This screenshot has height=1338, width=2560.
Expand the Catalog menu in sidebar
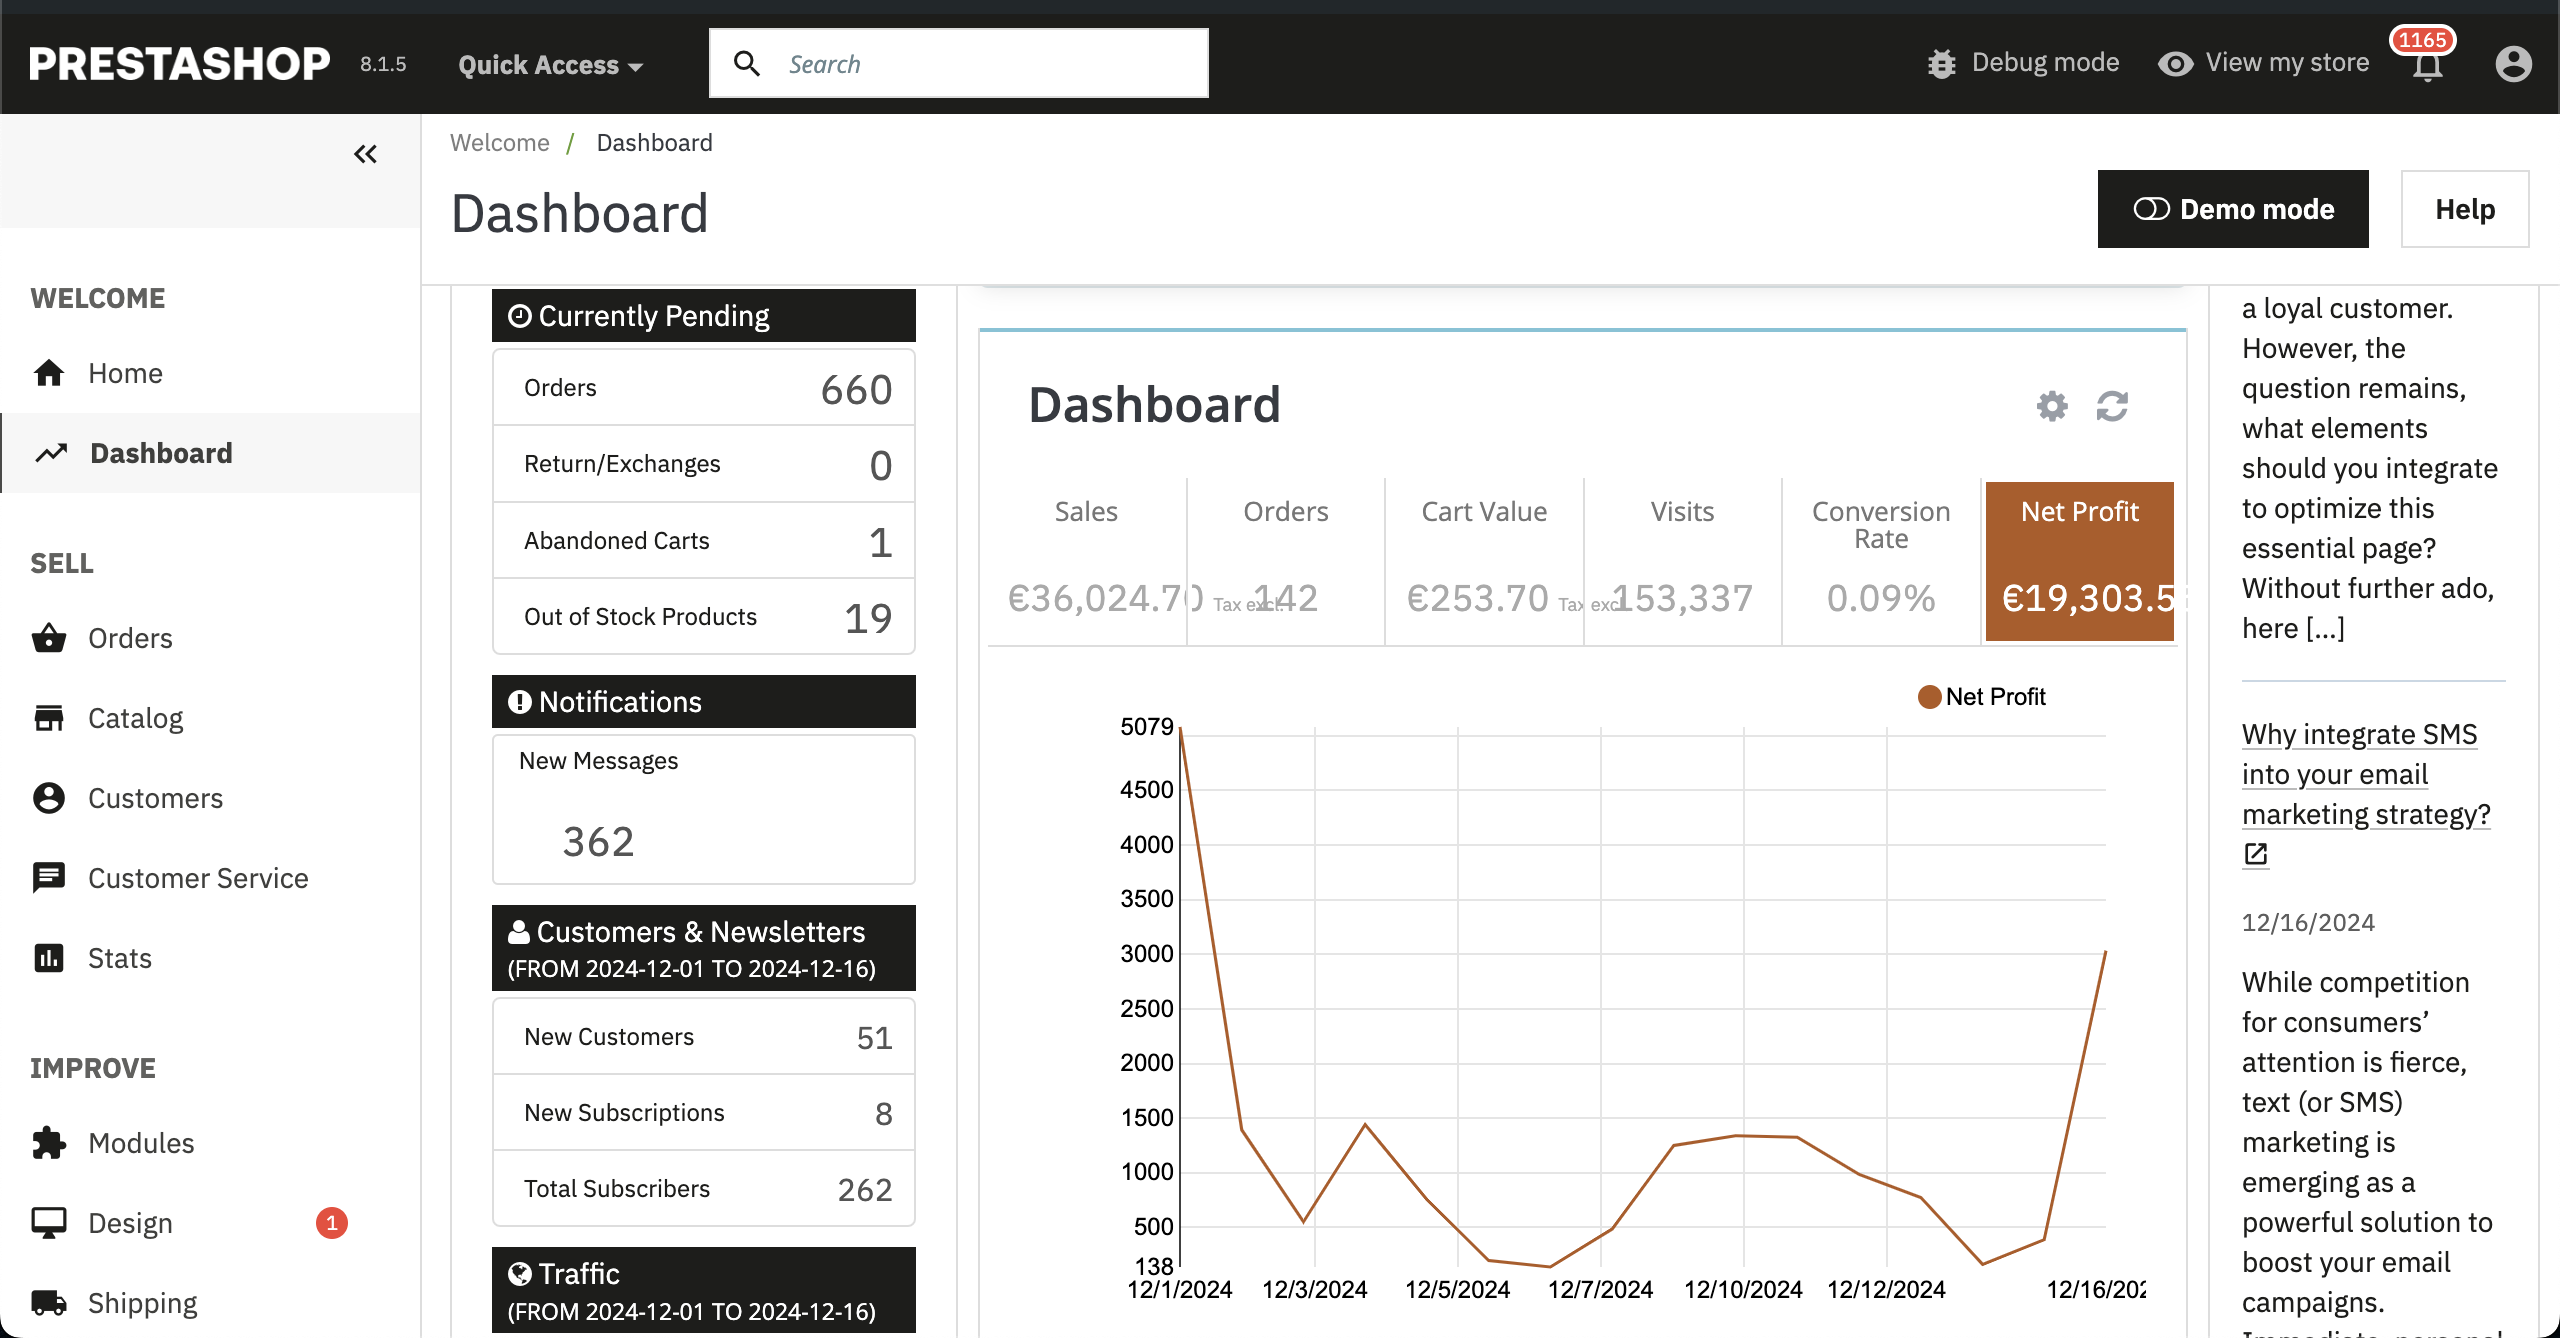point(136,718)
